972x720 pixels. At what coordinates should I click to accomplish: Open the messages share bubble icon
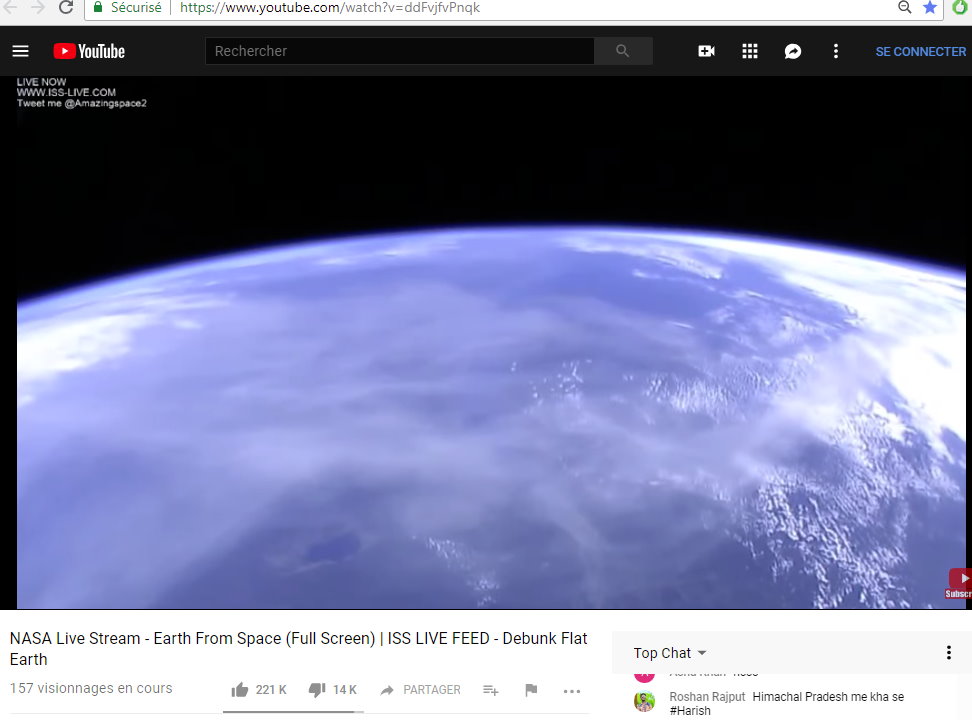[793, 51]
